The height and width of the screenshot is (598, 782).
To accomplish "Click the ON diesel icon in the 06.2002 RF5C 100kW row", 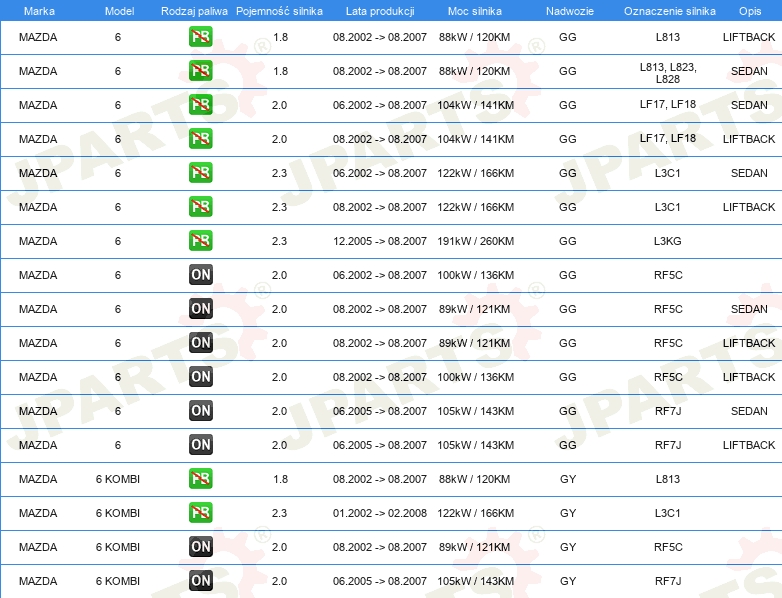I will [x=200, y=274].
